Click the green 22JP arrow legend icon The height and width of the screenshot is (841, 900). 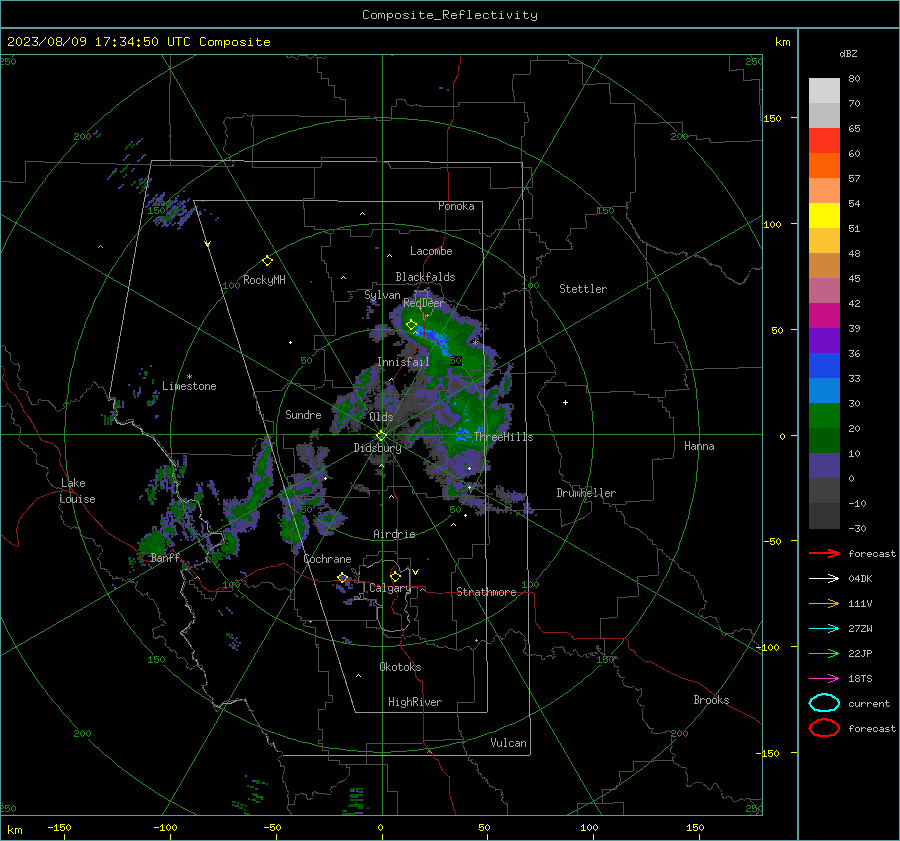[x=824, y=653]
